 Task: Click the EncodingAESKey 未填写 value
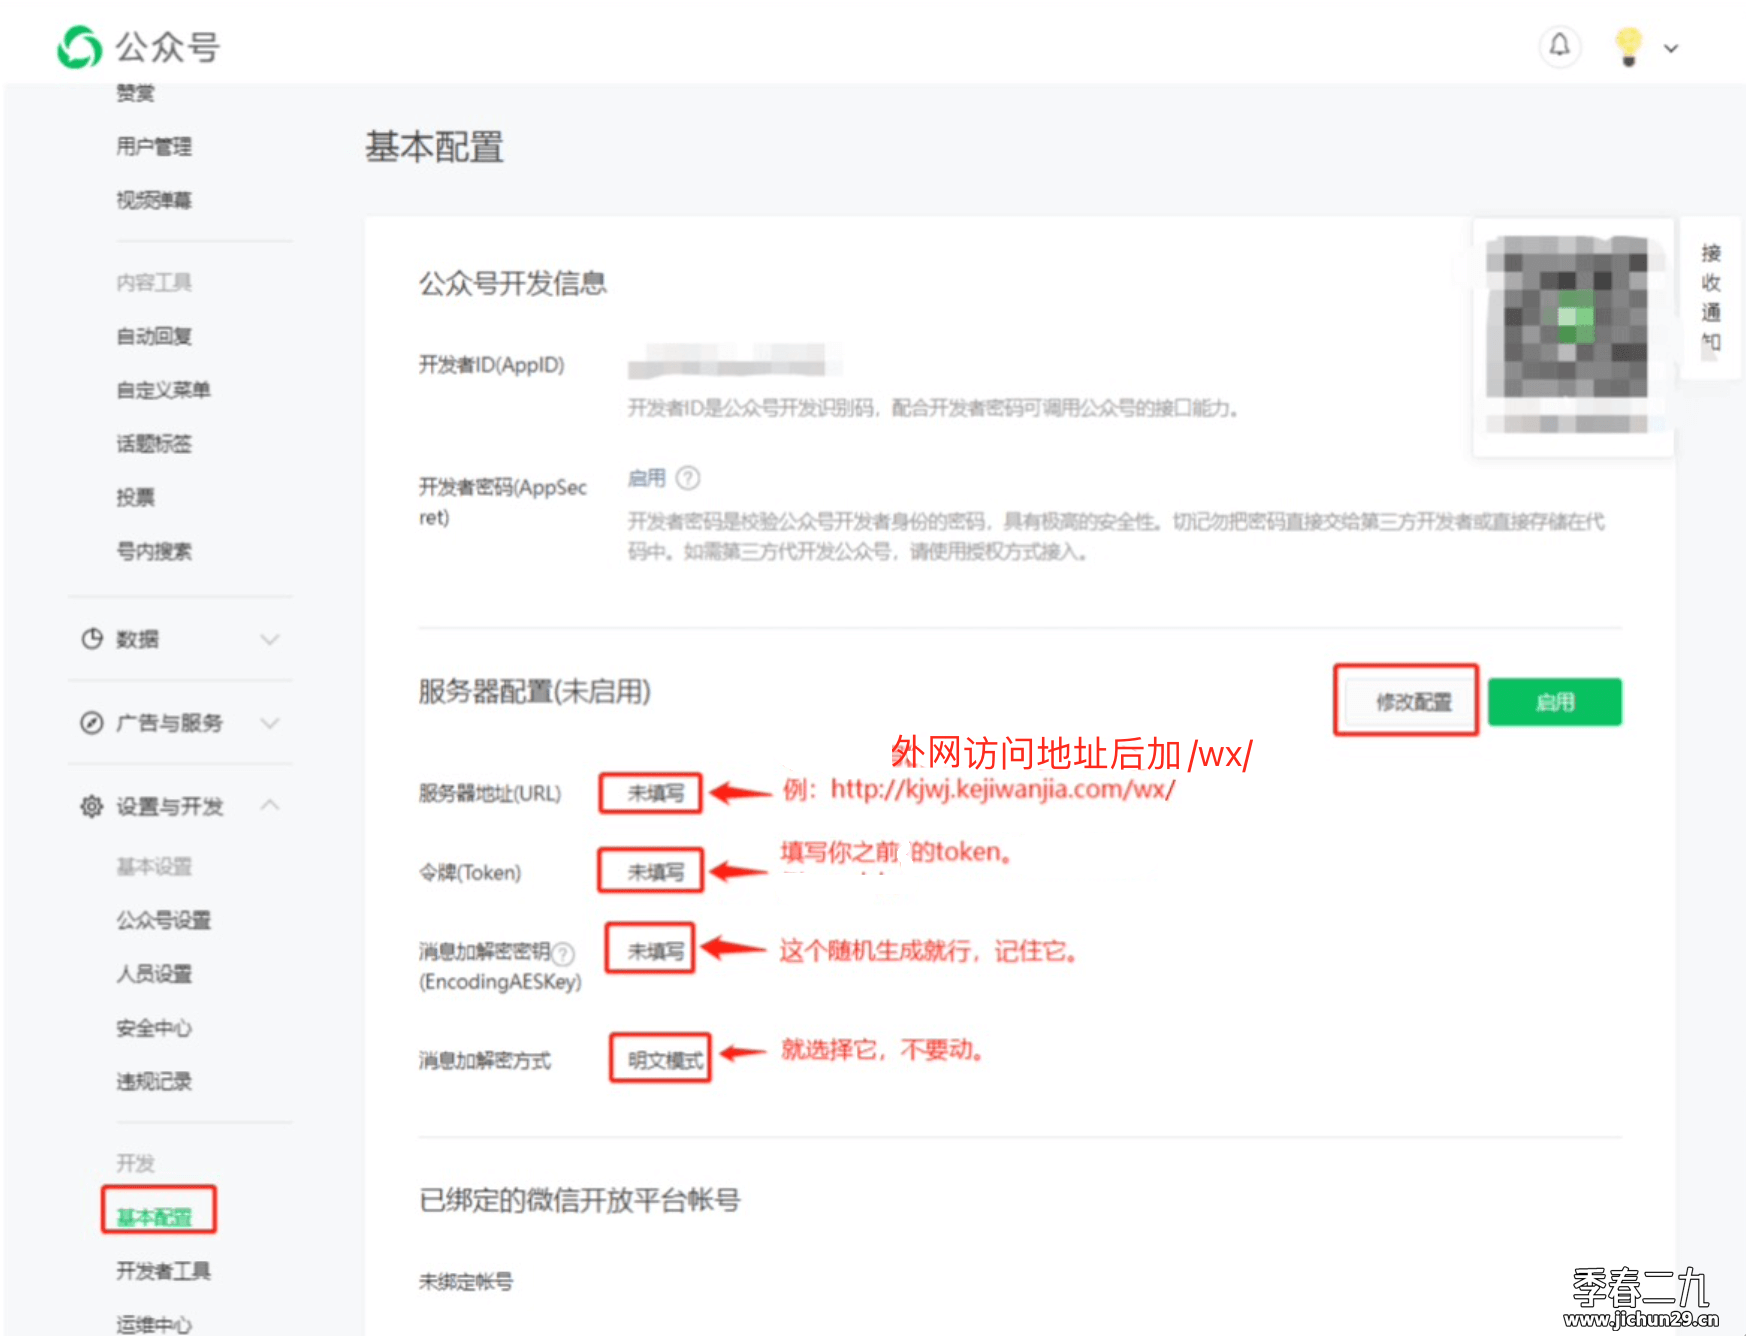656,951
